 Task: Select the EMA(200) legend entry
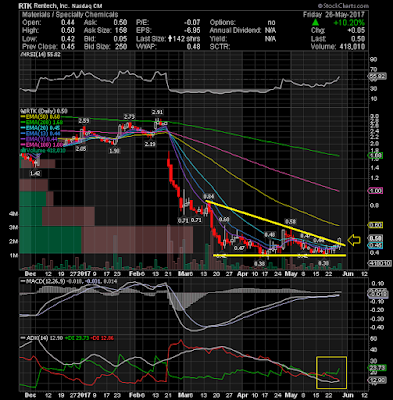pos(41,122)
